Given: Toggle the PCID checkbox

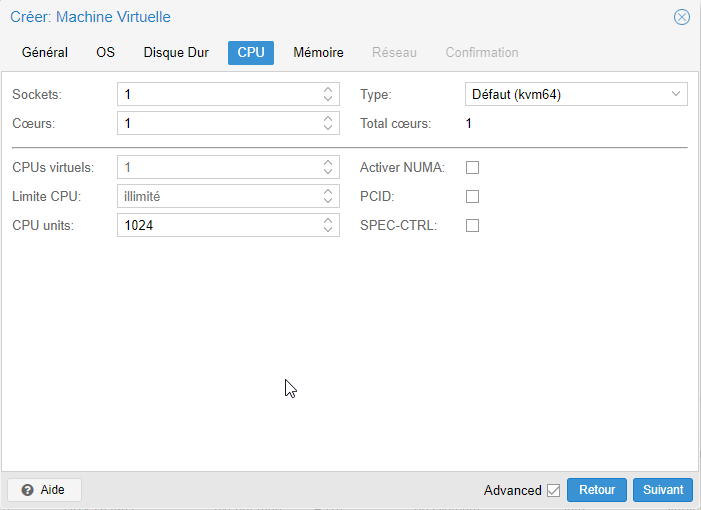Looking at the screenshot, I should [x=472, y=197].
